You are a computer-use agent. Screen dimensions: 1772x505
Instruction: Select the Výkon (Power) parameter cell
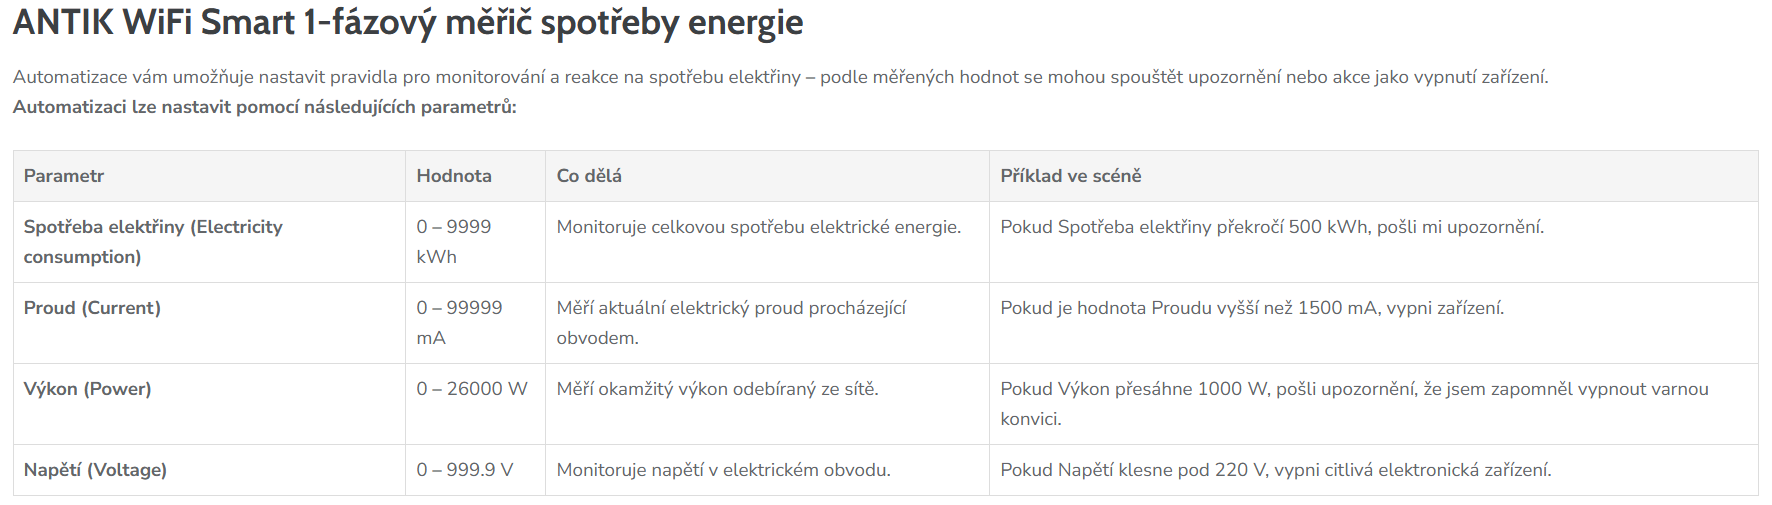click(x=88, y=389)
